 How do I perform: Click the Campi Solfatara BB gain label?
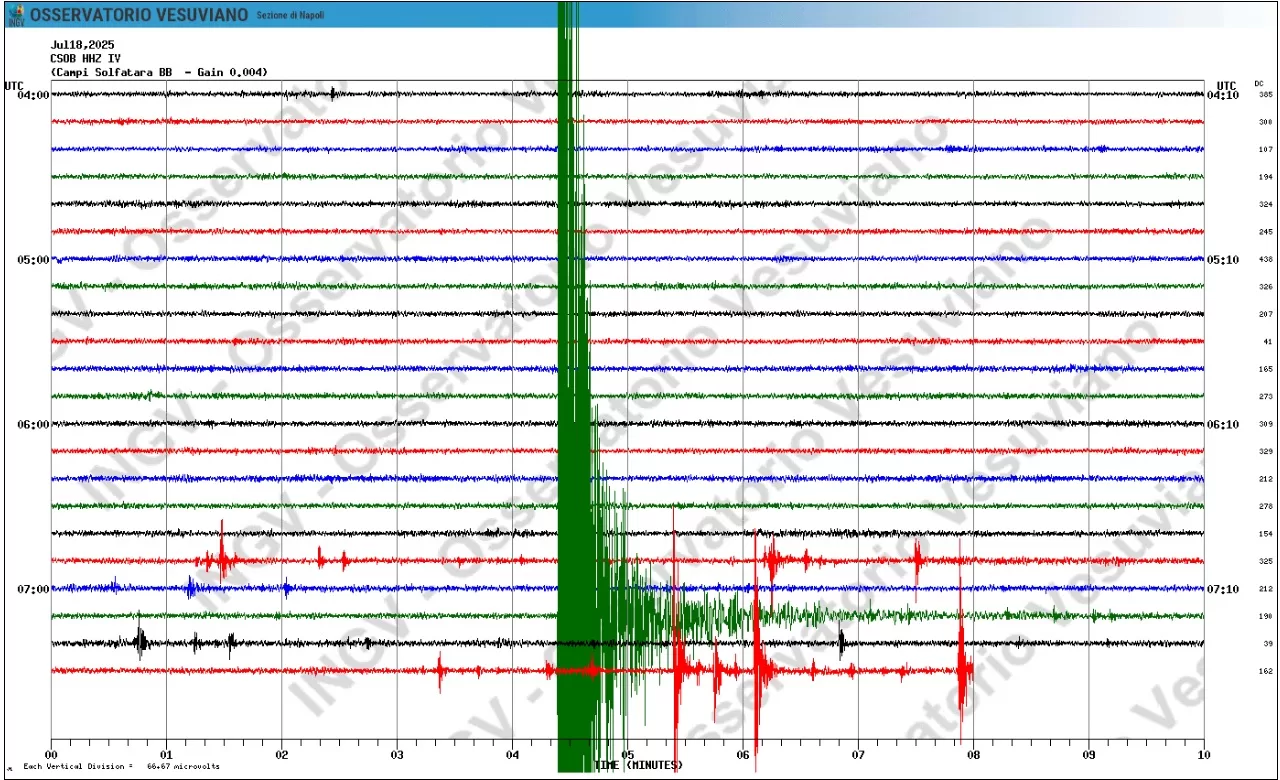[158, 72]
